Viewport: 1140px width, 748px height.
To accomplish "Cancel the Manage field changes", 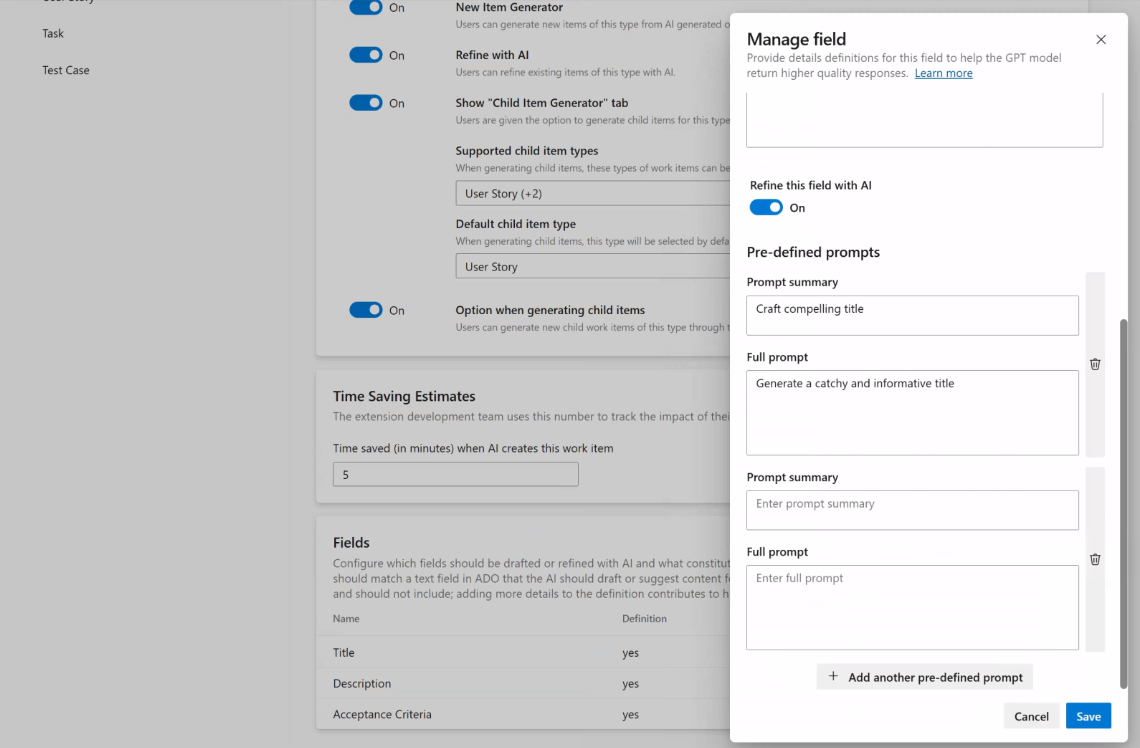I will 1031,716.
